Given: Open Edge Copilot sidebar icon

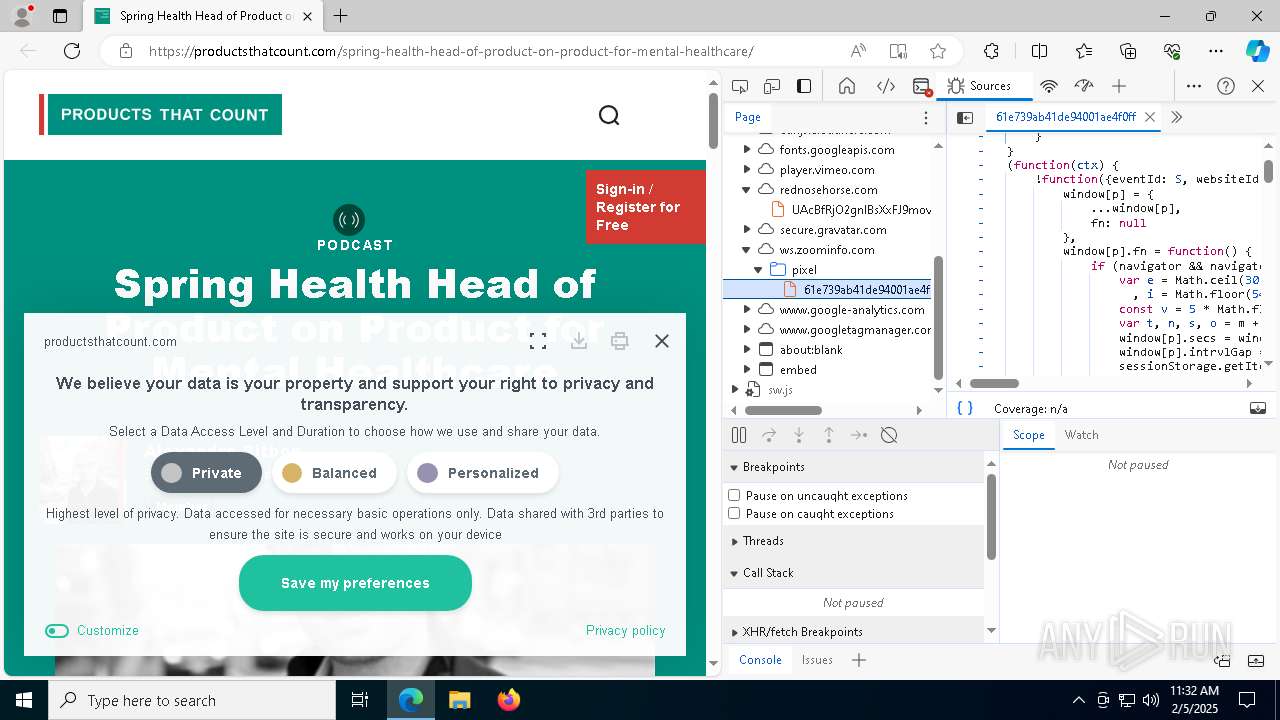Looking at the screenshot, I should pyautogui.click(x=1257, y=51).
